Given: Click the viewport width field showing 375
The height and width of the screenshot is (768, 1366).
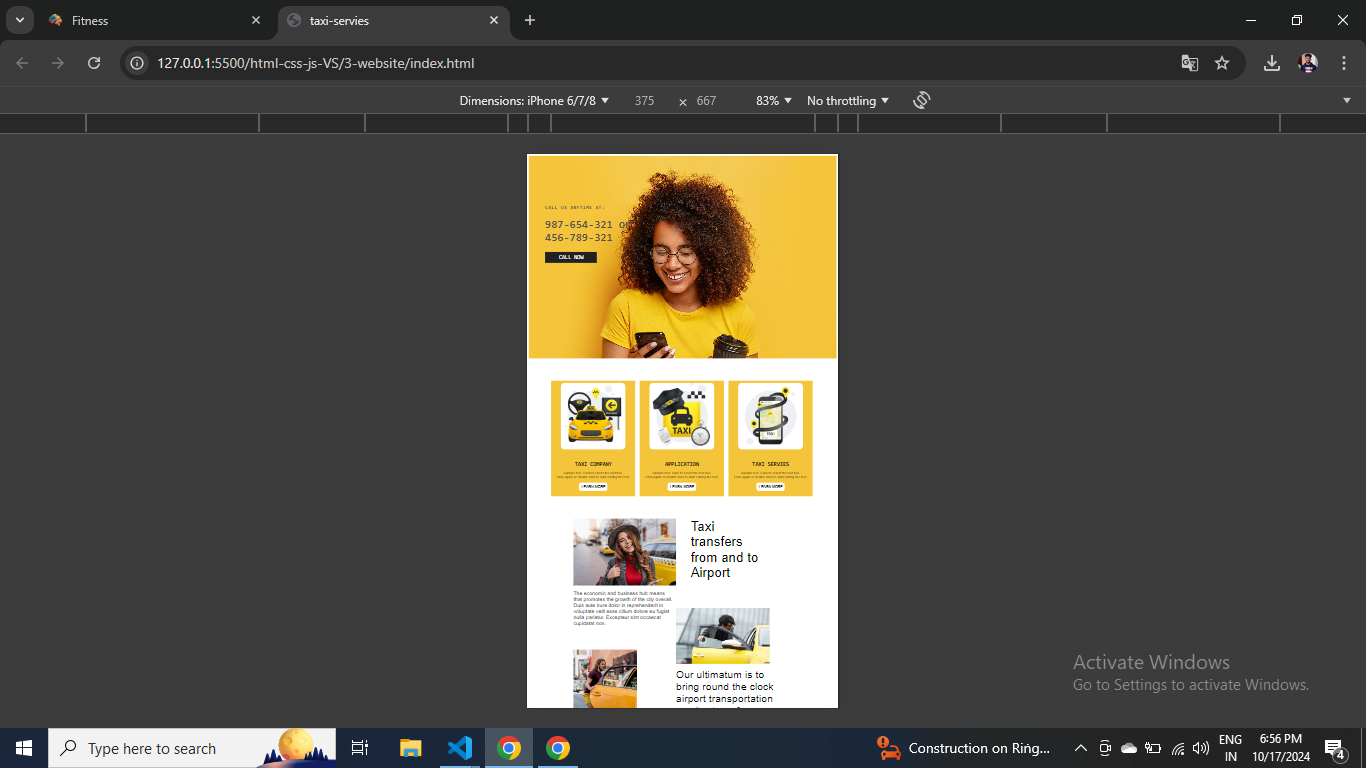Looking at the screenshot, I should coord(644,101).
